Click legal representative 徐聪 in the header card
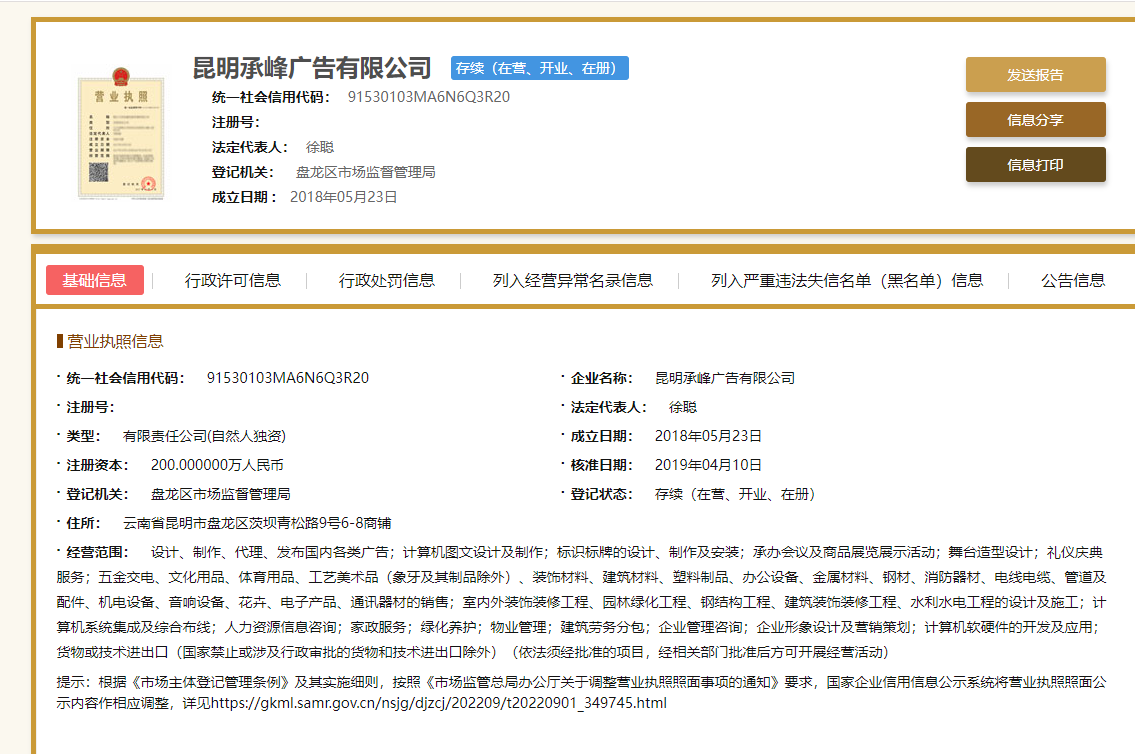The height and width of the screenshot is (754, 1135). pos(320,147)
